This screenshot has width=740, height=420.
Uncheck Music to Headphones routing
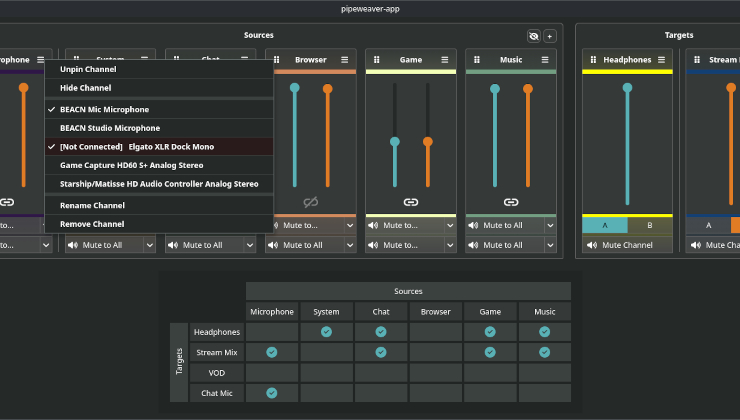(545, 332)
